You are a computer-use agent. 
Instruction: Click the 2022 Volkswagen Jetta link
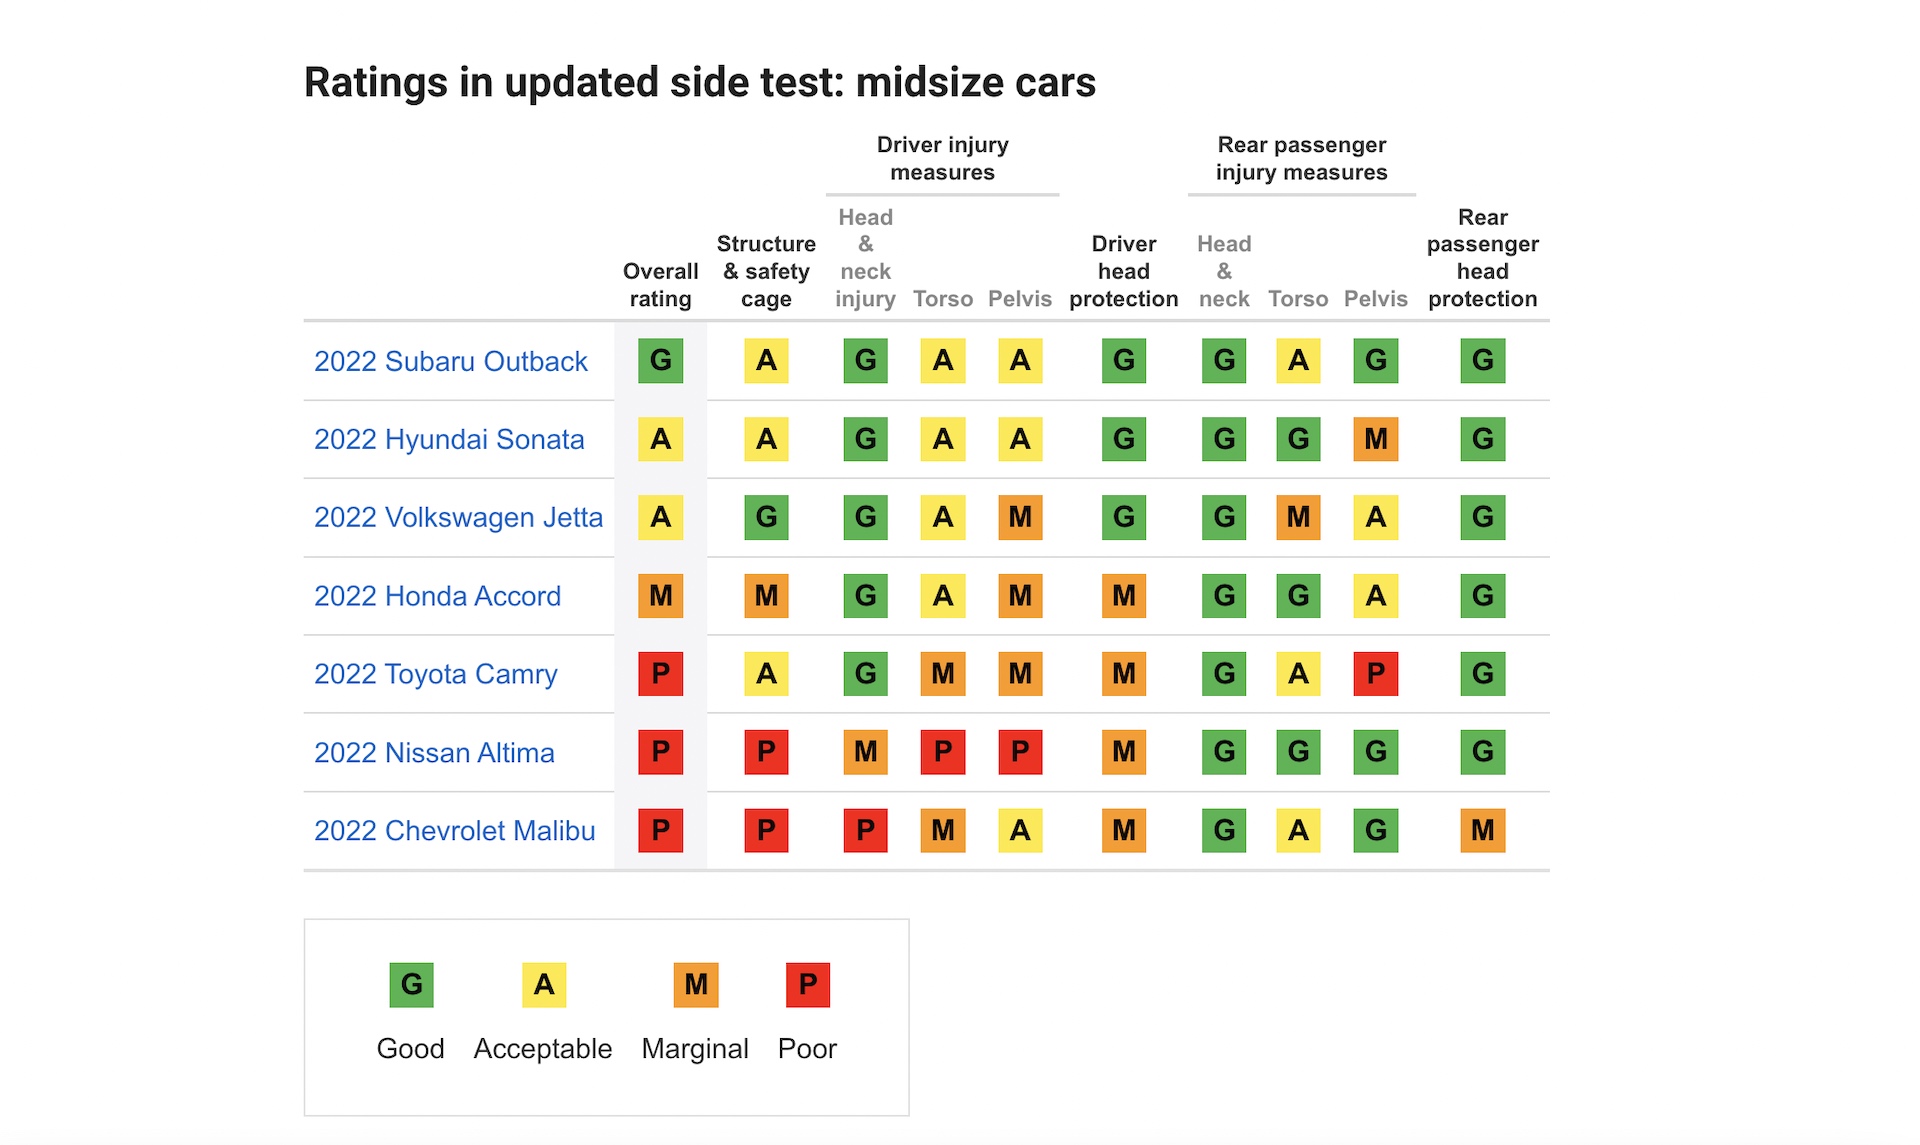[458, 517]
